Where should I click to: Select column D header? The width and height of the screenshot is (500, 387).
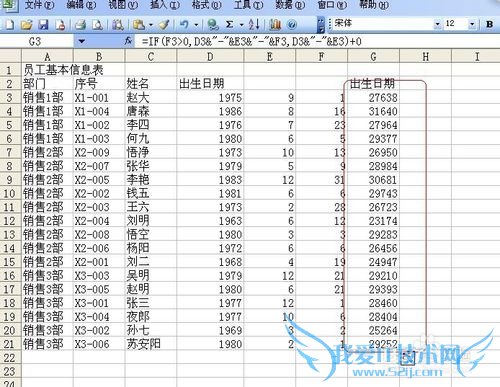(x=210, y=56)
